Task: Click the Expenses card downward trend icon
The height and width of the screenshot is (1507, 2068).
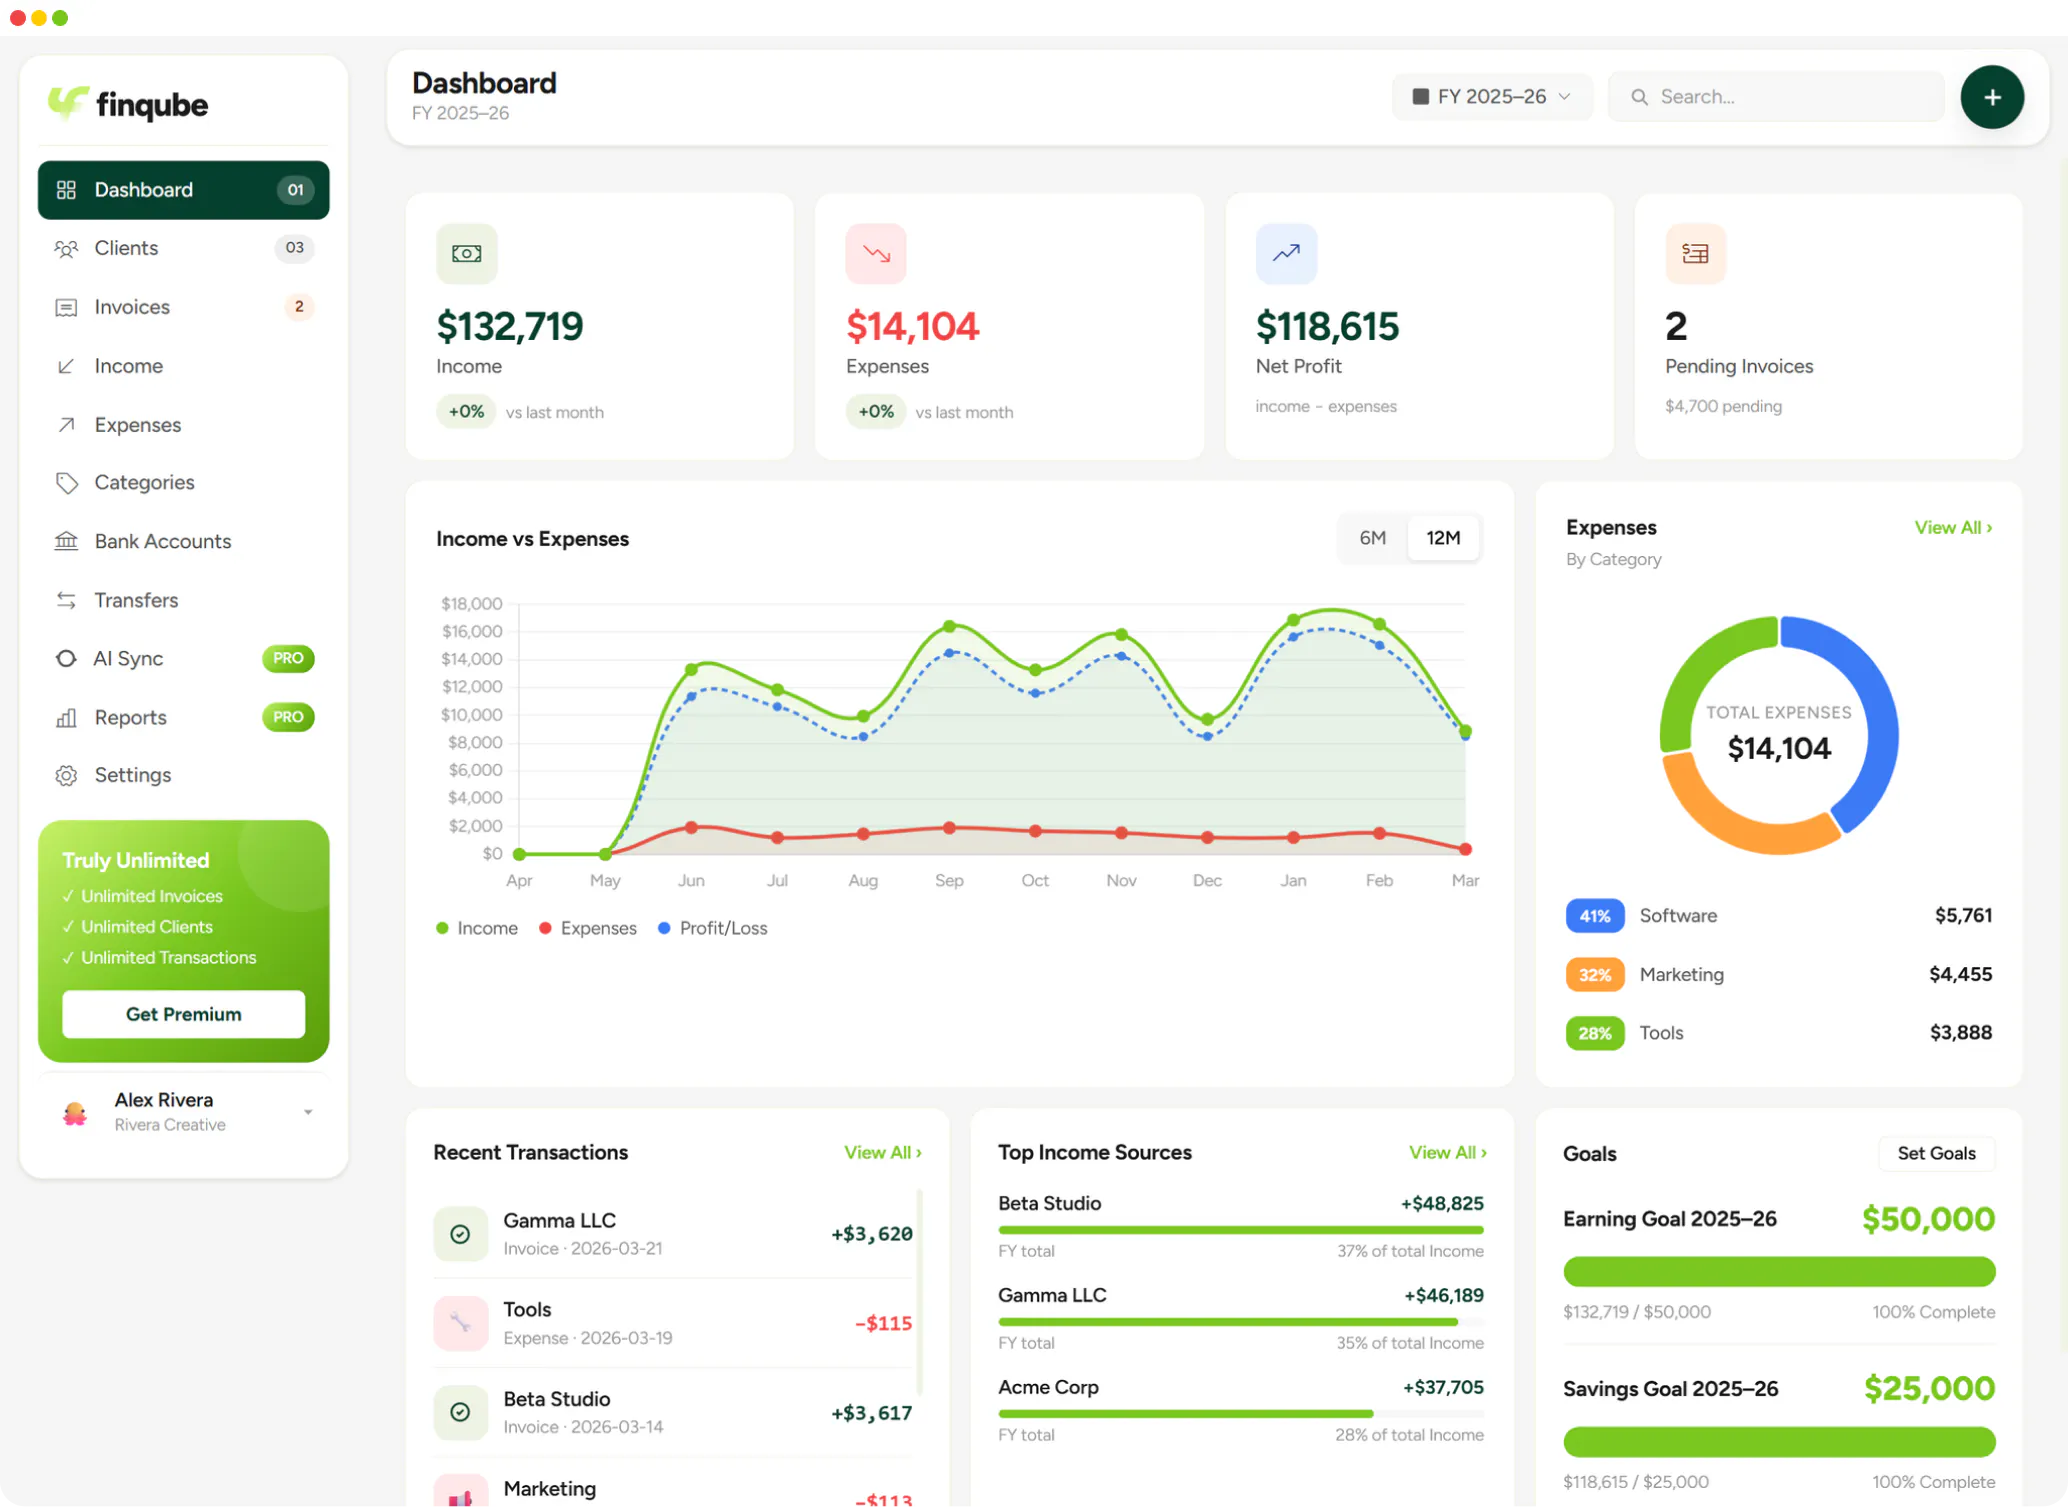Action: click(876, 254)
